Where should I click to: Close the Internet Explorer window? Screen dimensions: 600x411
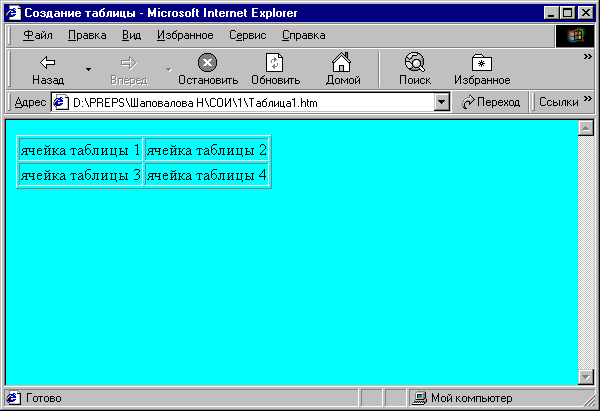[x=585, y=13]
